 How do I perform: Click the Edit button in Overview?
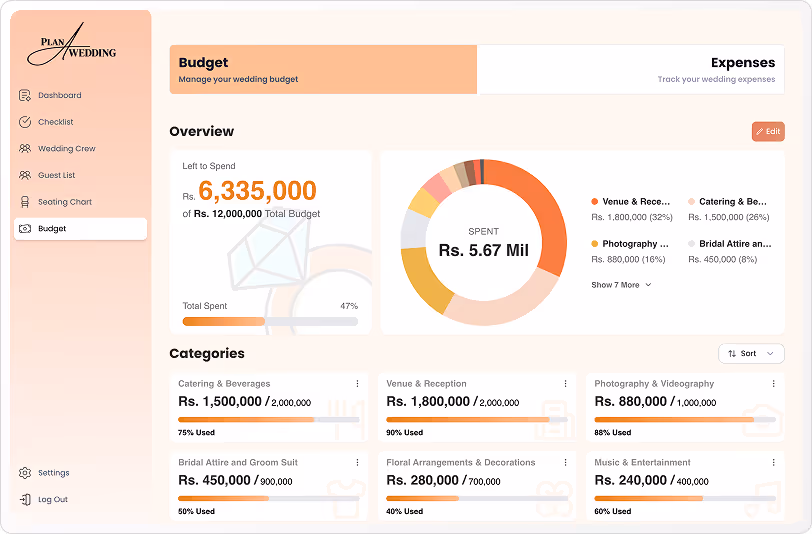[x=768, y=132]
